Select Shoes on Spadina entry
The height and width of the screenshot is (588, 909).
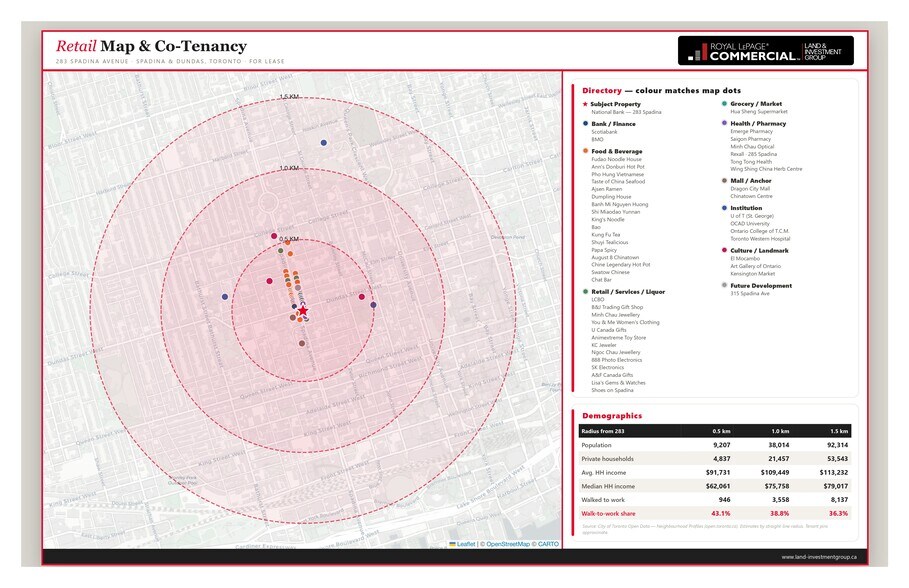click(612, 390)
